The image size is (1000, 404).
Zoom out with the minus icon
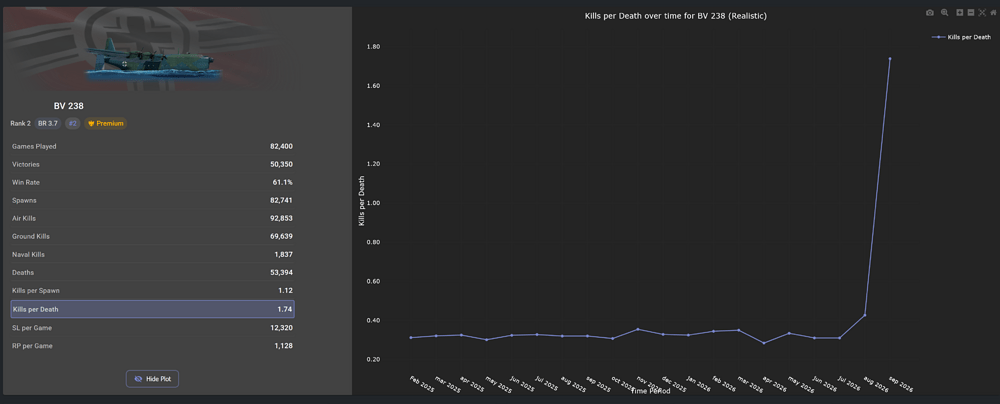tap(971, 13)
